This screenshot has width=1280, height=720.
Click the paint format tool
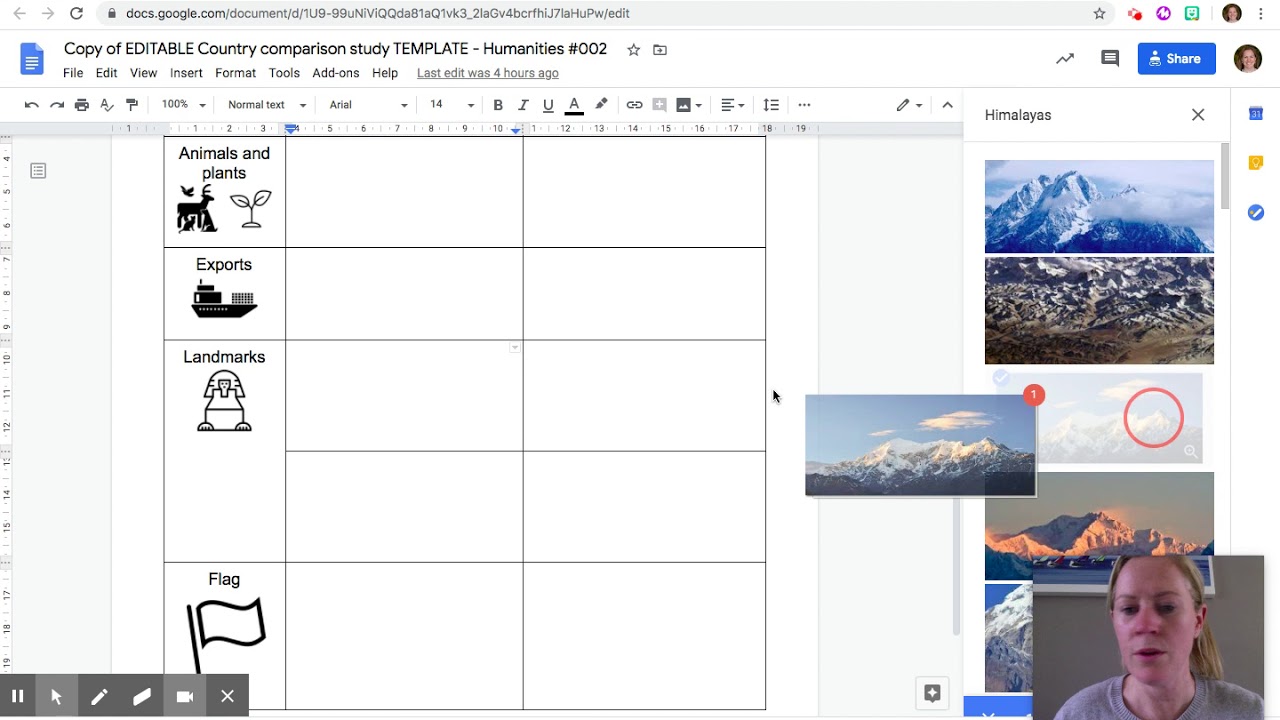[131, 105]
